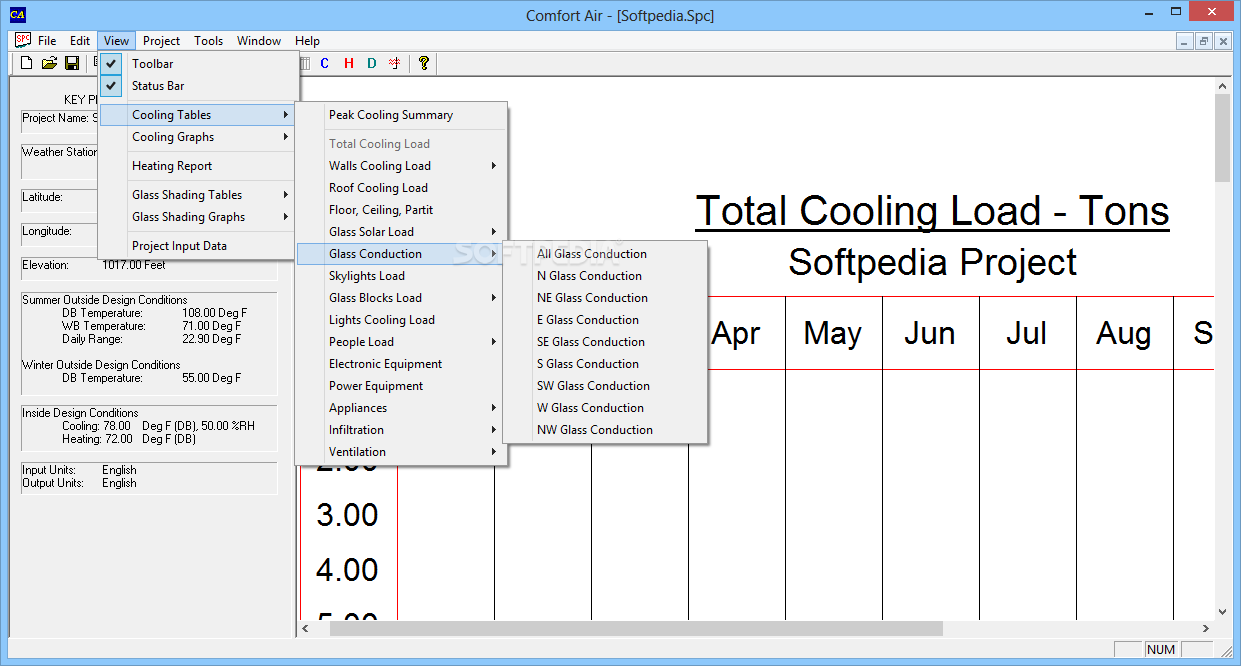This screenshot has height=666, width=1241.
Task: Click the Jul column header
Action: pyautogui.click(x=1027, y=333)
